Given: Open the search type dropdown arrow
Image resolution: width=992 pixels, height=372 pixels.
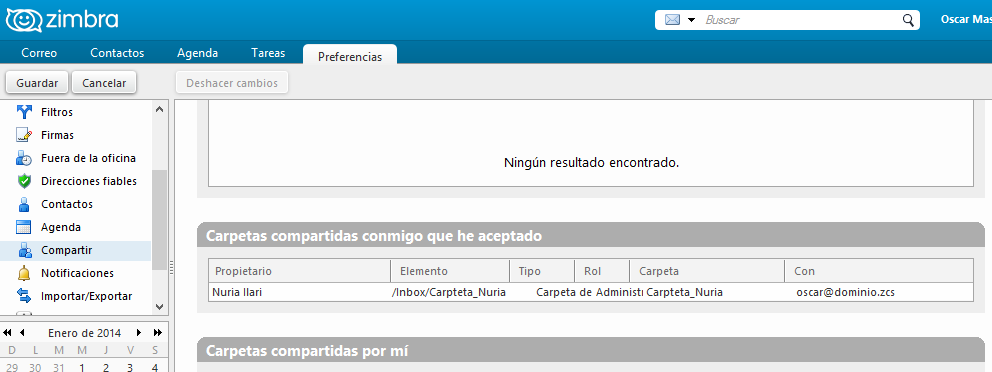Looking at the screenshot, I should tap(691, 20).
